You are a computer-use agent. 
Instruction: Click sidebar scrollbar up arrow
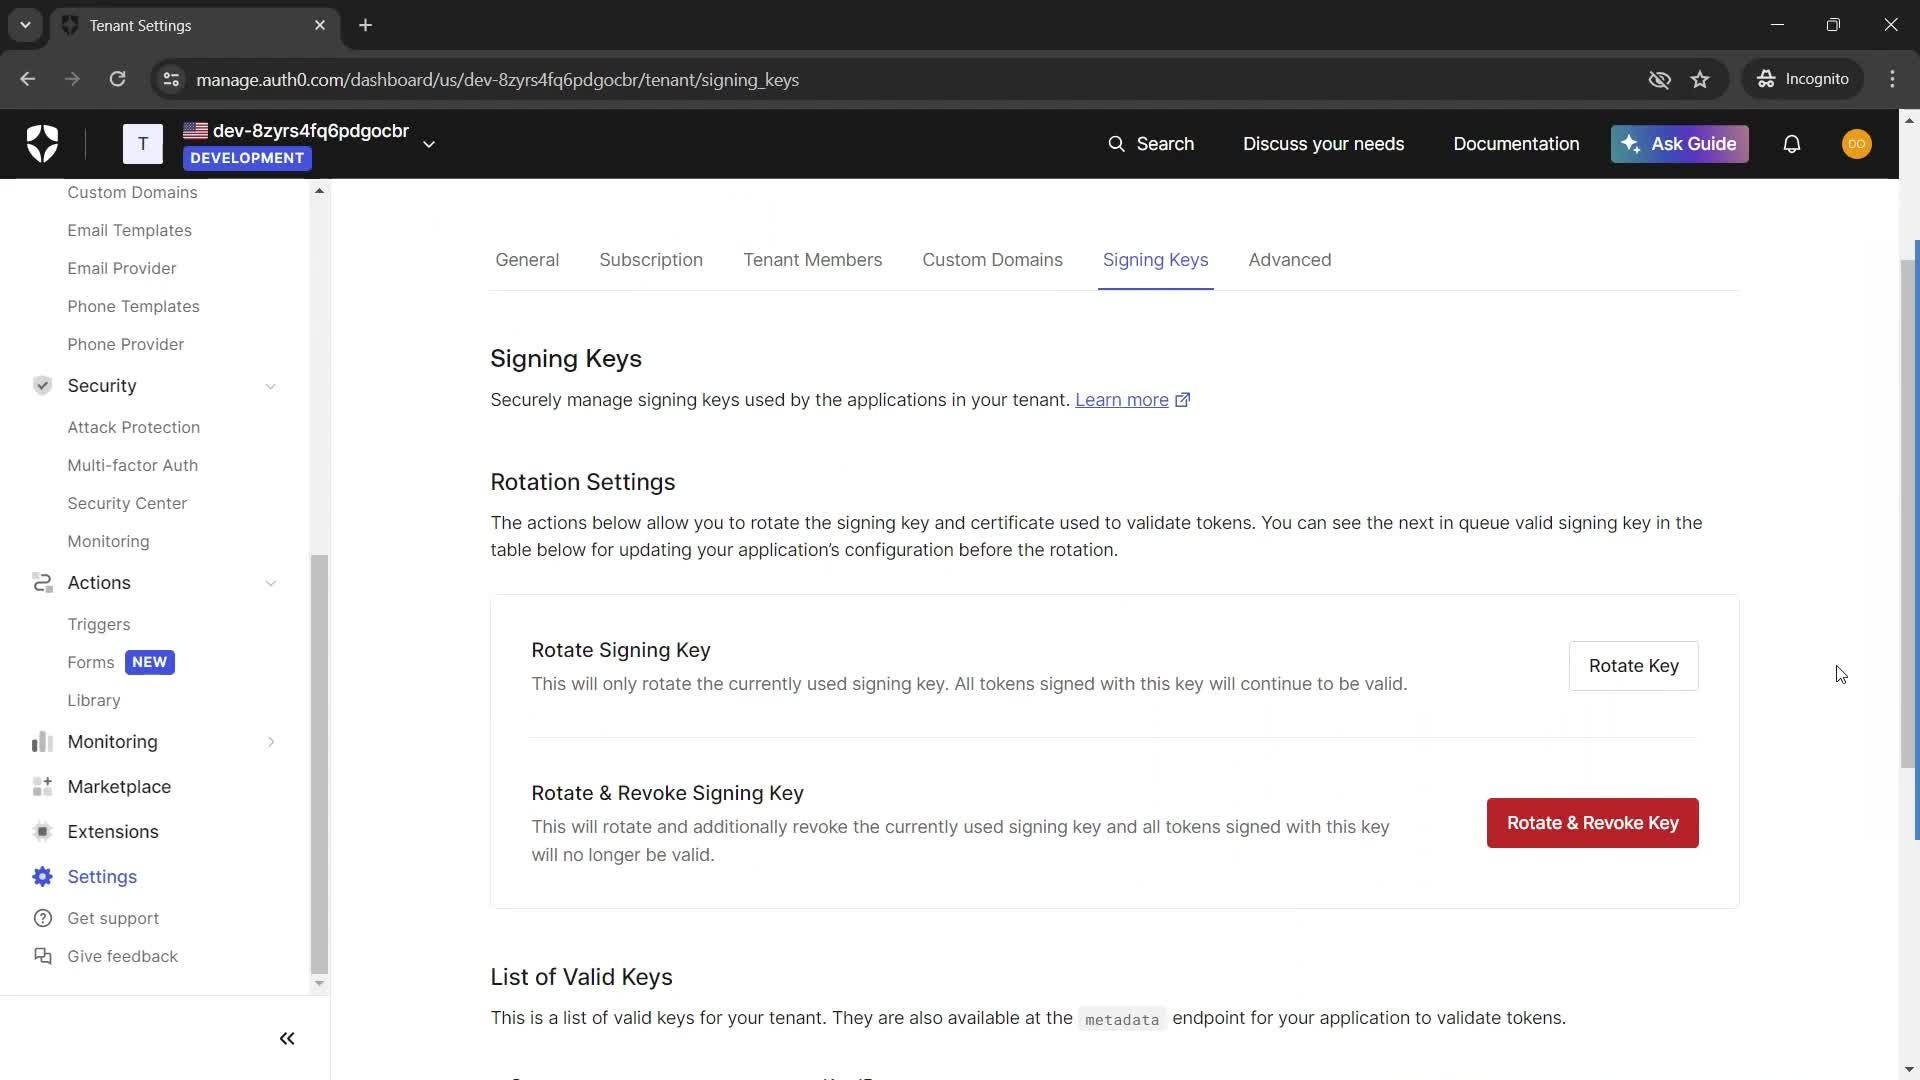tap(319, 190)
